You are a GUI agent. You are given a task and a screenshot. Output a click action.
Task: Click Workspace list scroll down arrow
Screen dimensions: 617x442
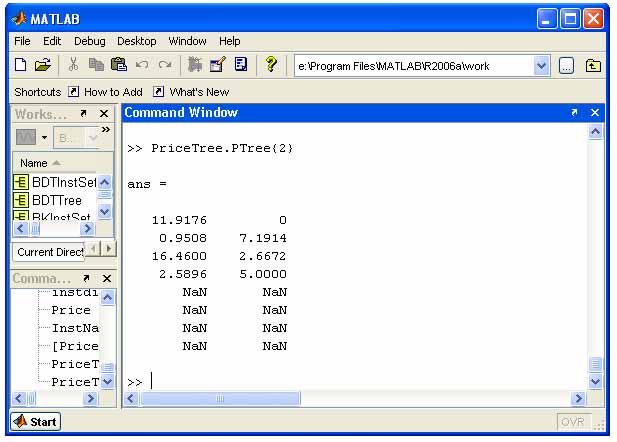(104, 211)
